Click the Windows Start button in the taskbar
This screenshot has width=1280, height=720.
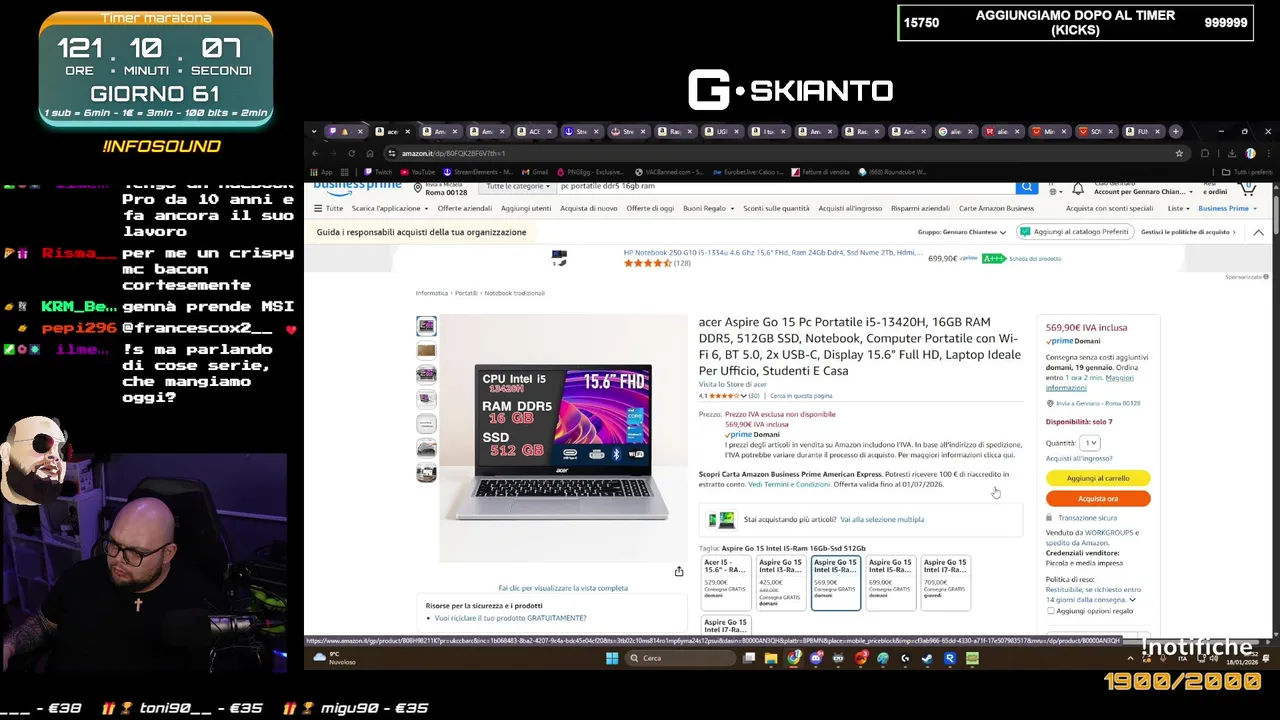[x=612, y=658]
